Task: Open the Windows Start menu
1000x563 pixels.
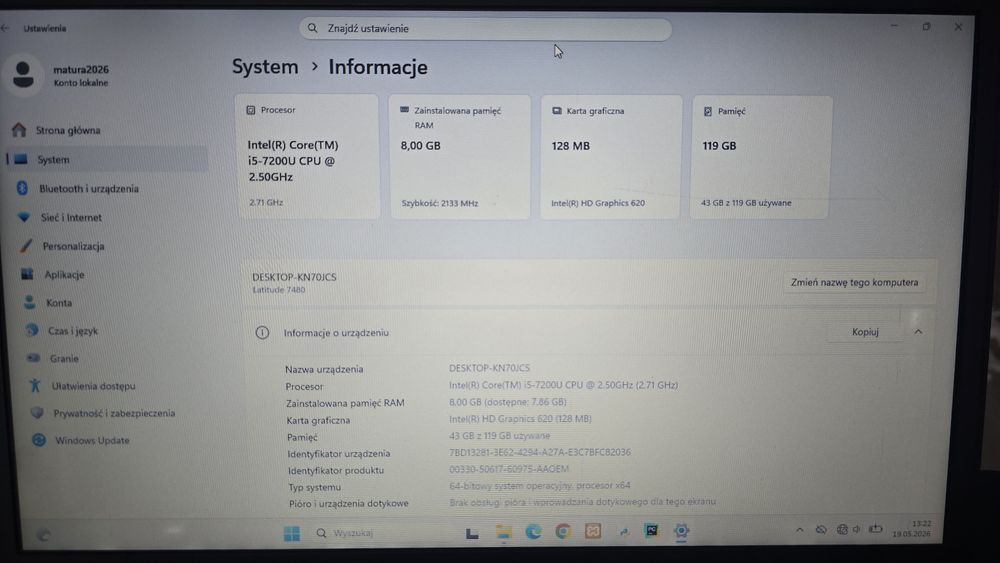Action: 292,534
